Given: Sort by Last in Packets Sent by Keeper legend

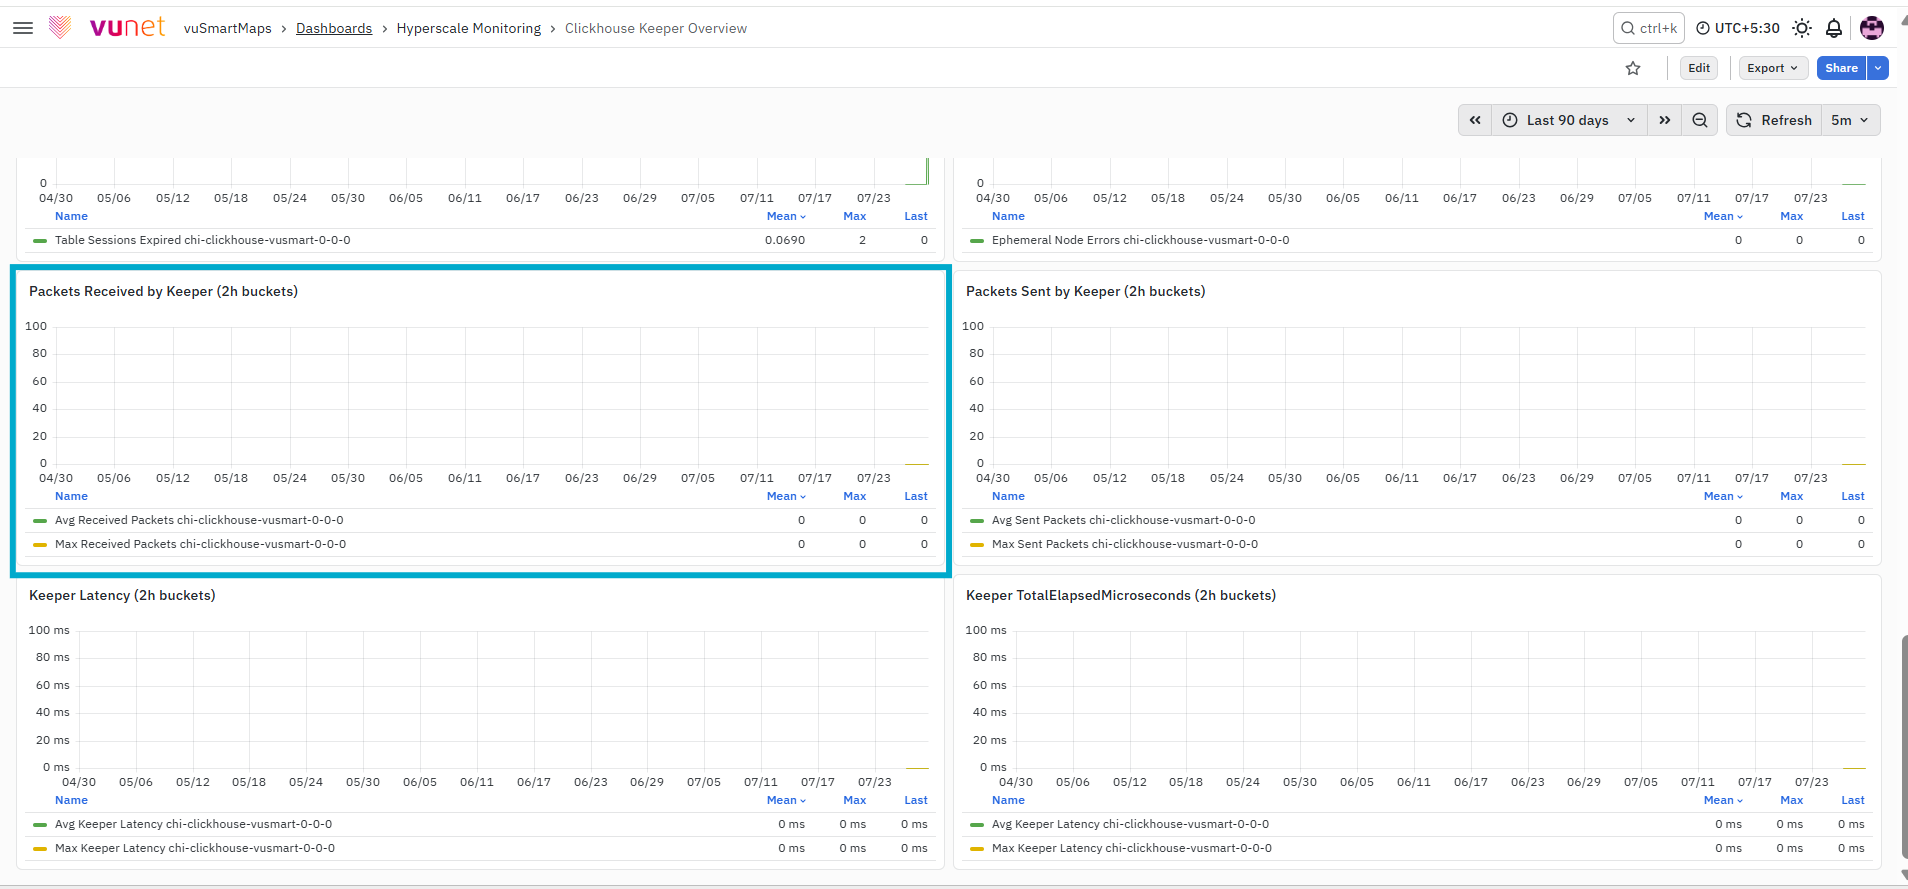Looking at the screenshot, I should tap(1853, 496).
